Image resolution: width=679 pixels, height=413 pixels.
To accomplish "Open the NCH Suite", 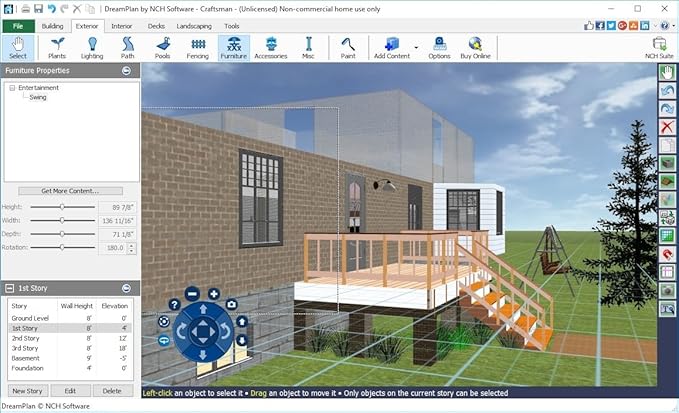I will click(659, 47).
